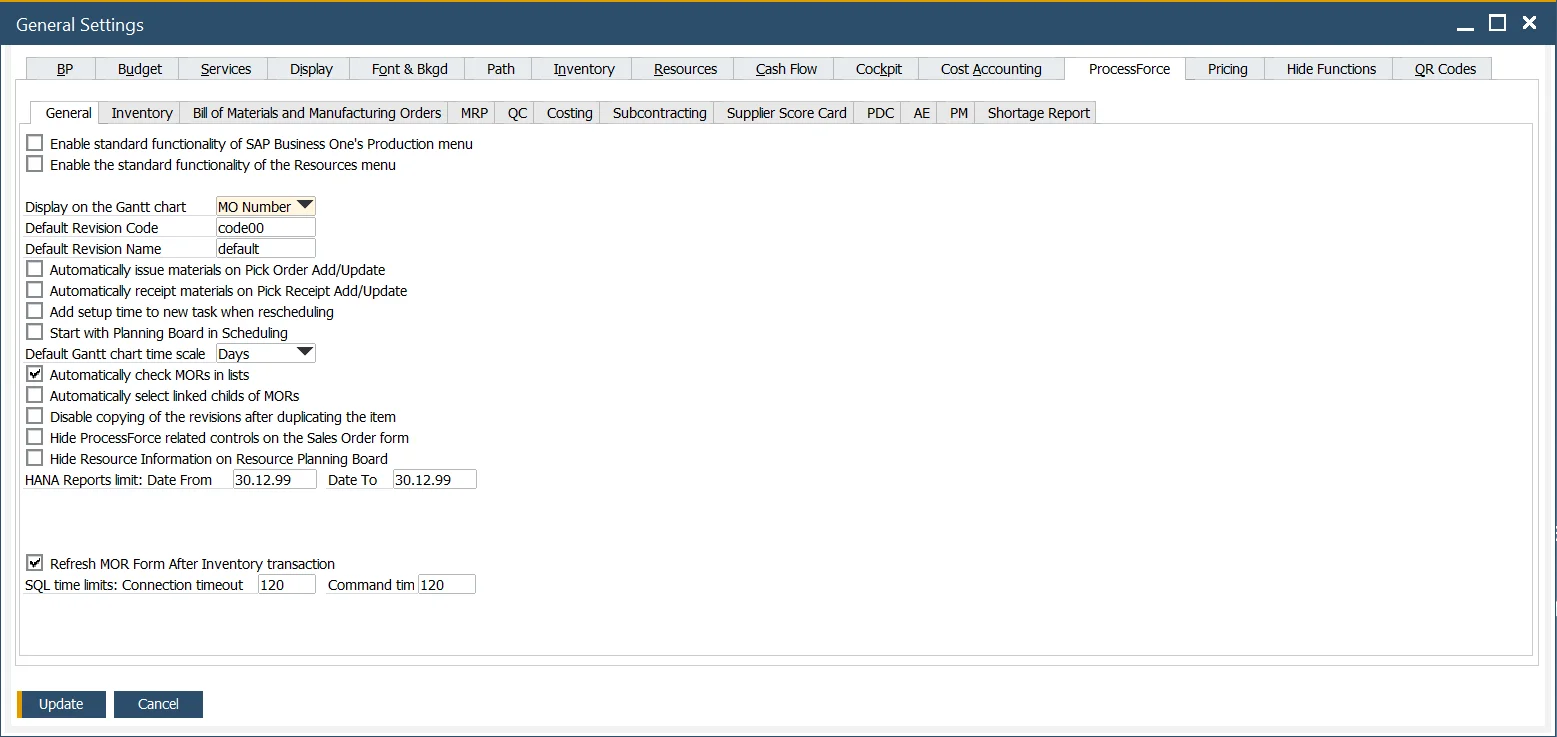Enable the standard functionality of the Resources menu

[35, 163]
